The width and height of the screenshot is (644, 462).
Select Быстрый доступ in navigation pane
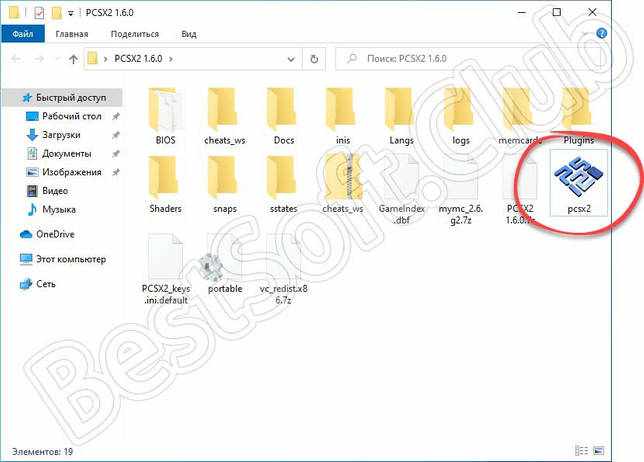click(x=64, y=98)
